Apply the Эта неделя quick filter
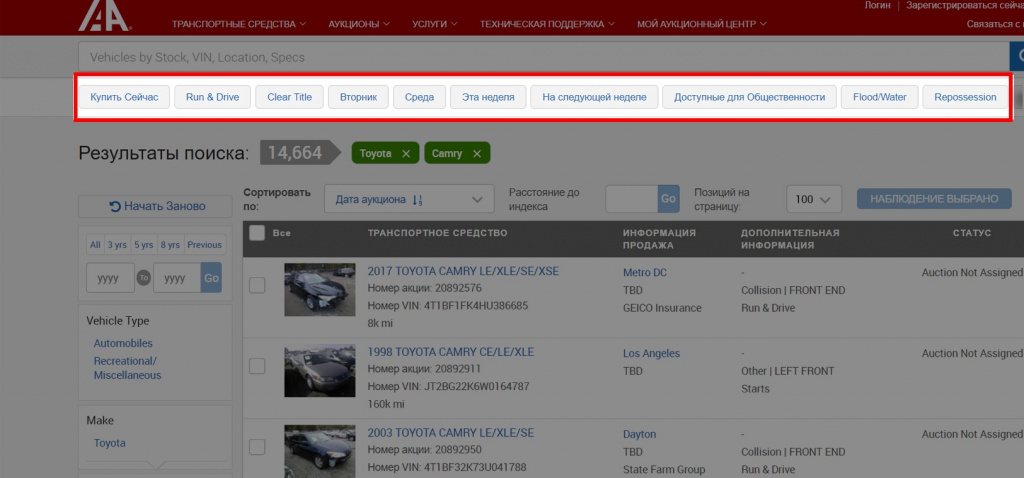Image resolution: width=1024 pixels, height=478 pixels. click(x=488, y=97)
